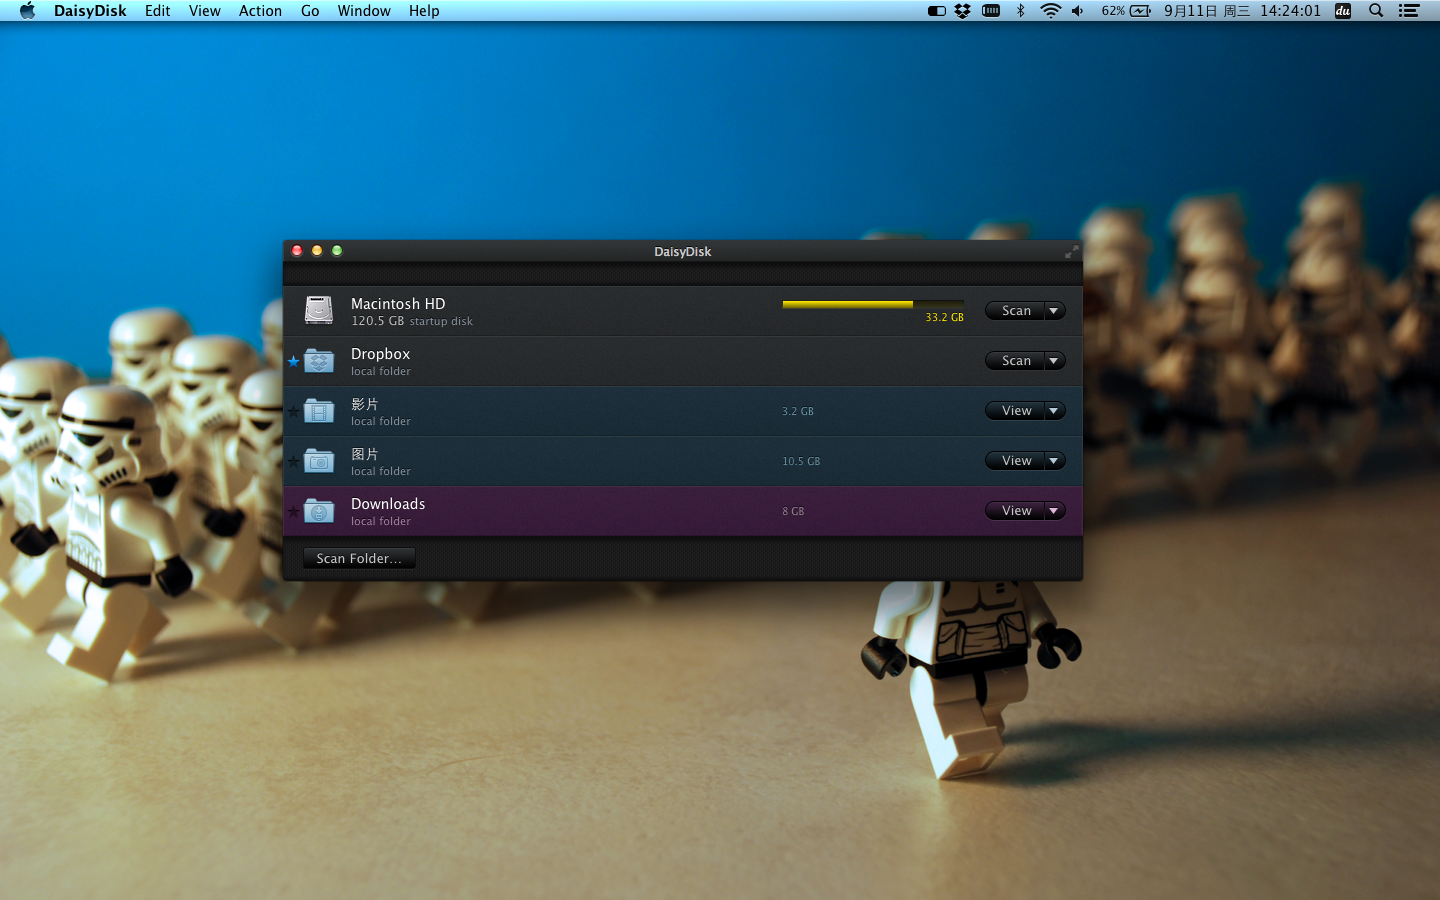View the Downloads folder scan results
This screenshot has height=900, width=1440.
pyautogui.click(x=1015, y=511)
